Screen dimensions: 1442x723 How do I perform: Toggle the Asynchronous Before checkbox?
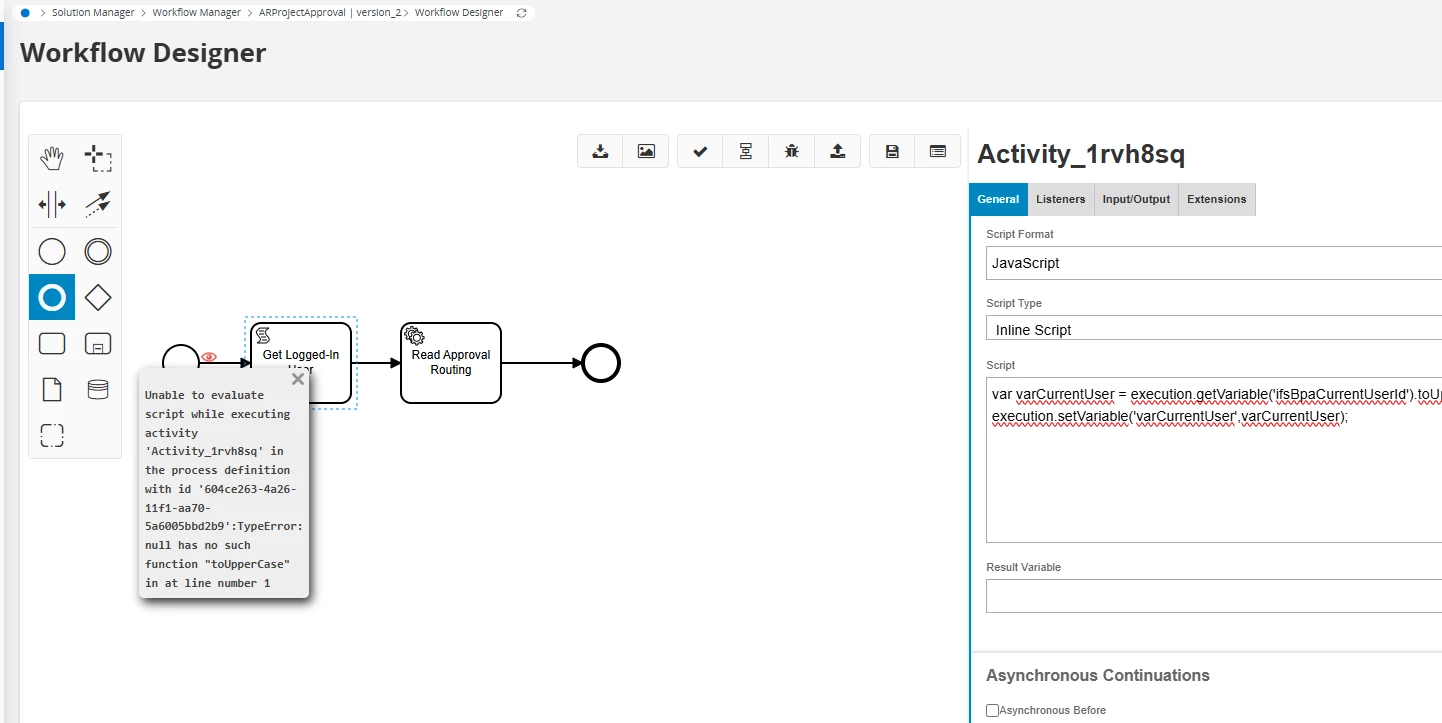pos(993,710)
